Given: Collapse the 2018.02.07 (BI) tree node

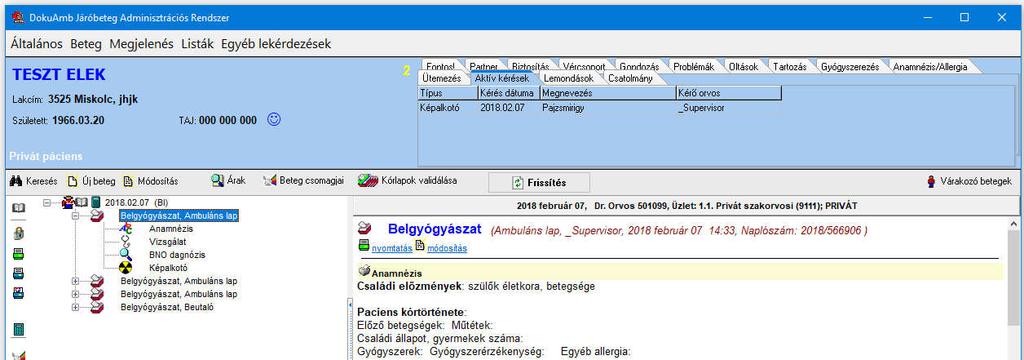Looking at the screenshot, I should [x=47, y=203].
